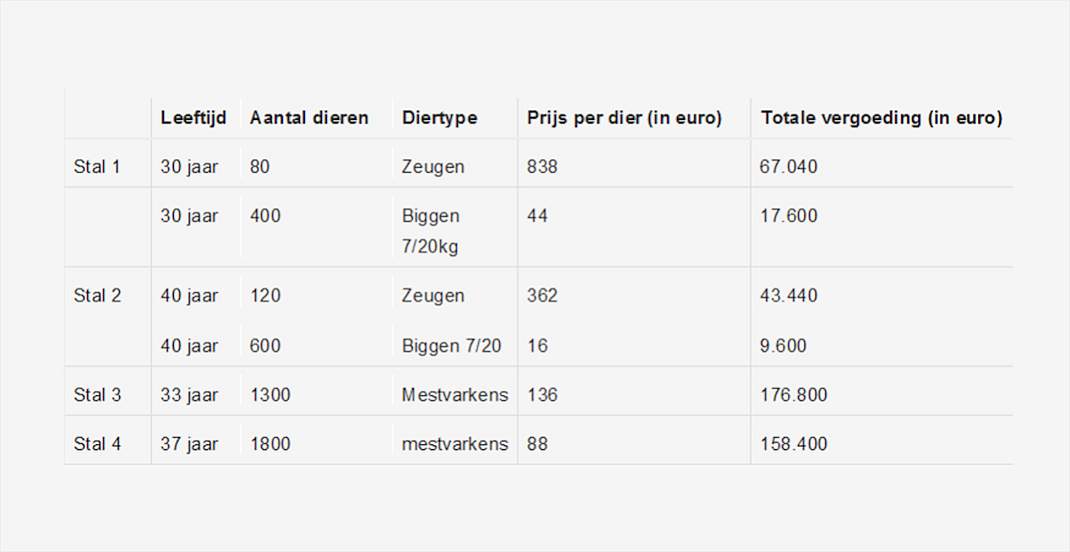
Task: Click the Biggen 7/20kg cell
Action: (431, 231)
